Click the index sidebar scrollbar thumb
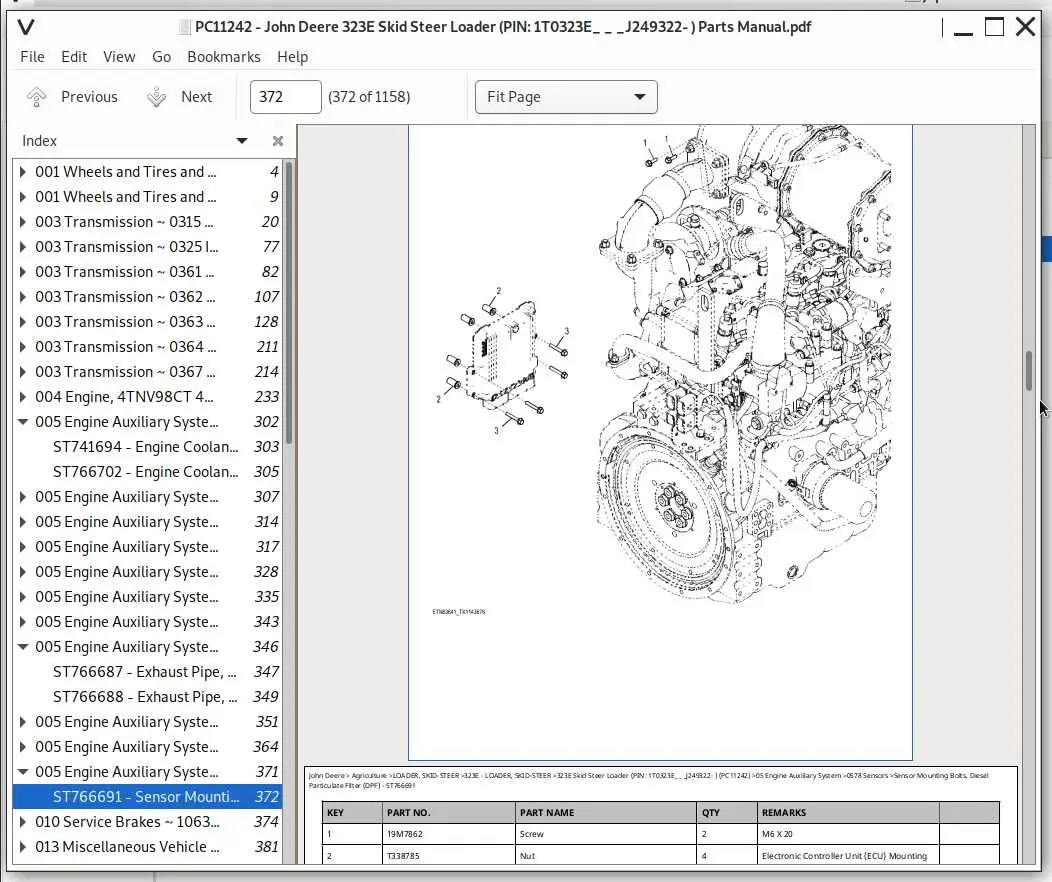This screenshot has width=1052, height=882. 289,302
